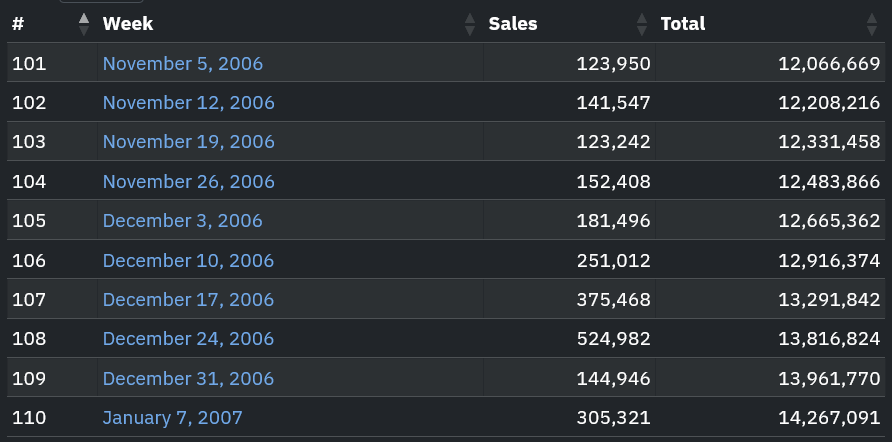Click the sort arrows in the Sales column

click(x=642, y=24)
